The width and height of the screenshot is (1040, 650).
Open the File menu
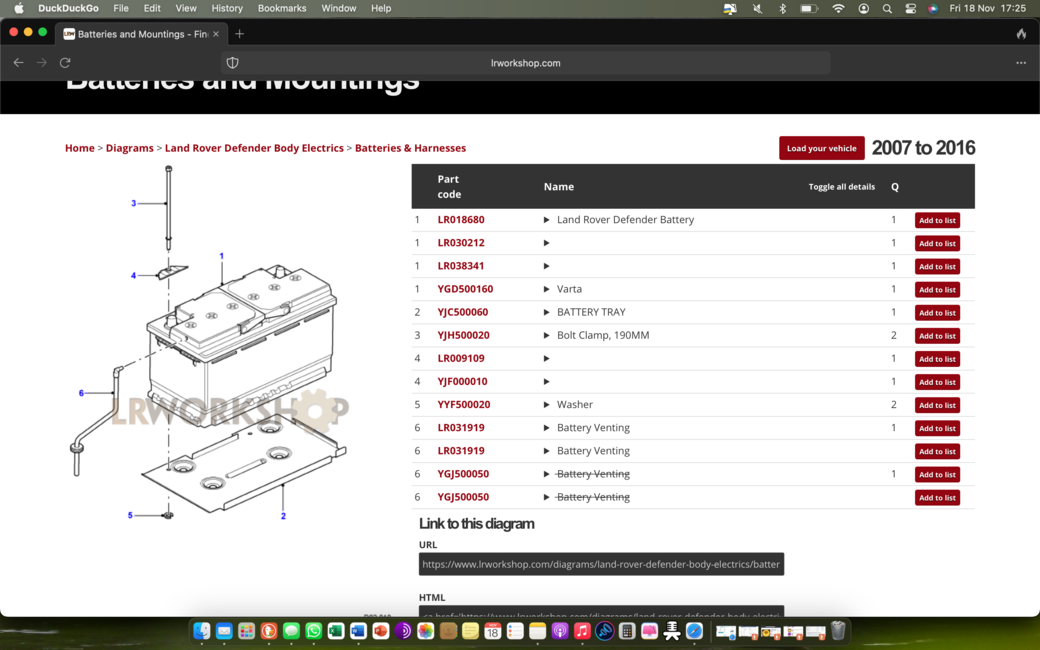coord(121,9)
